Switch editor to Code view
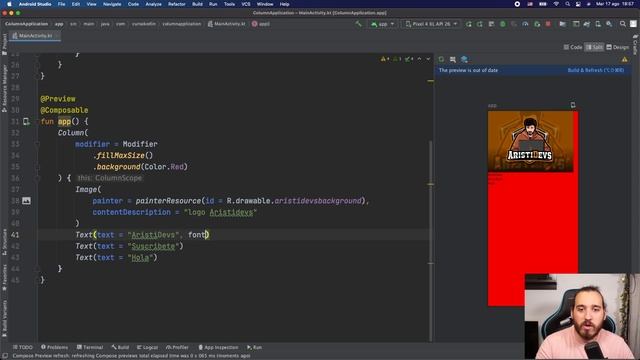The image size is (640, 360). pyautogui.click(x=573, y=47)
